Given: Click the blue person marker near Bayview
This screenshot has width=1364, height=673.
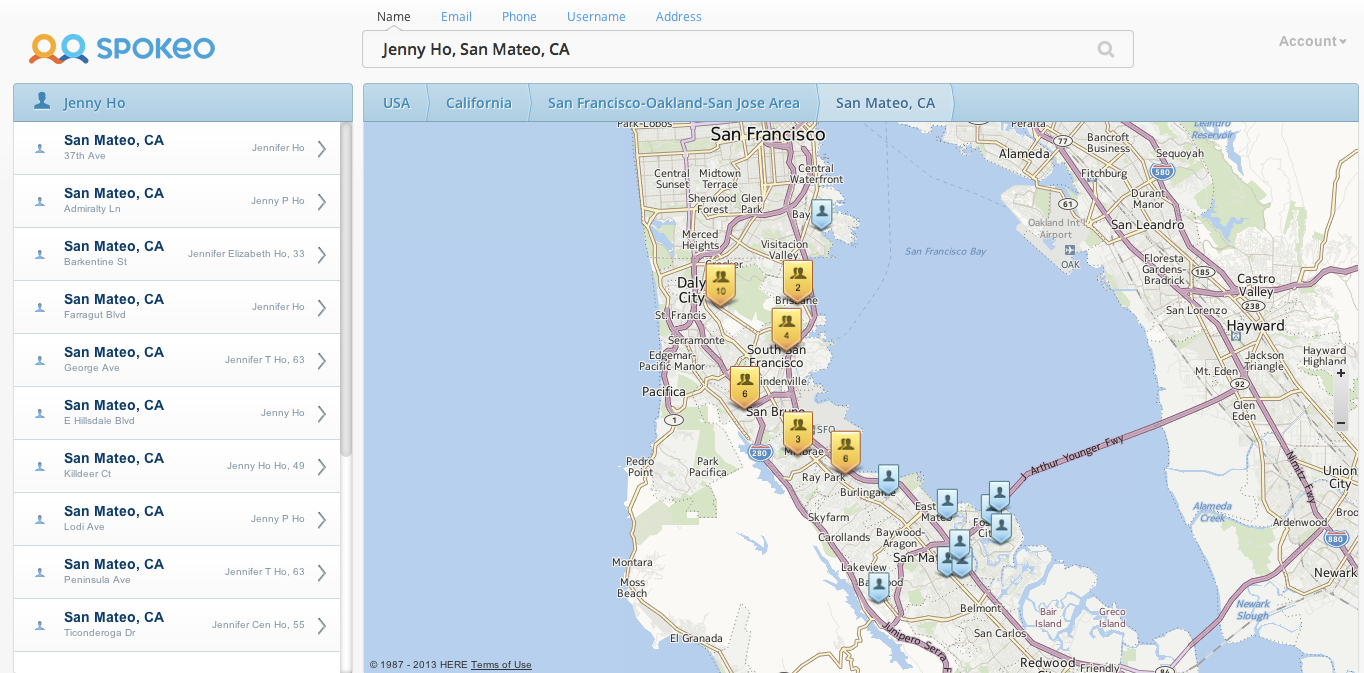Looking at the screenshot, I should [x=821, y=212].
